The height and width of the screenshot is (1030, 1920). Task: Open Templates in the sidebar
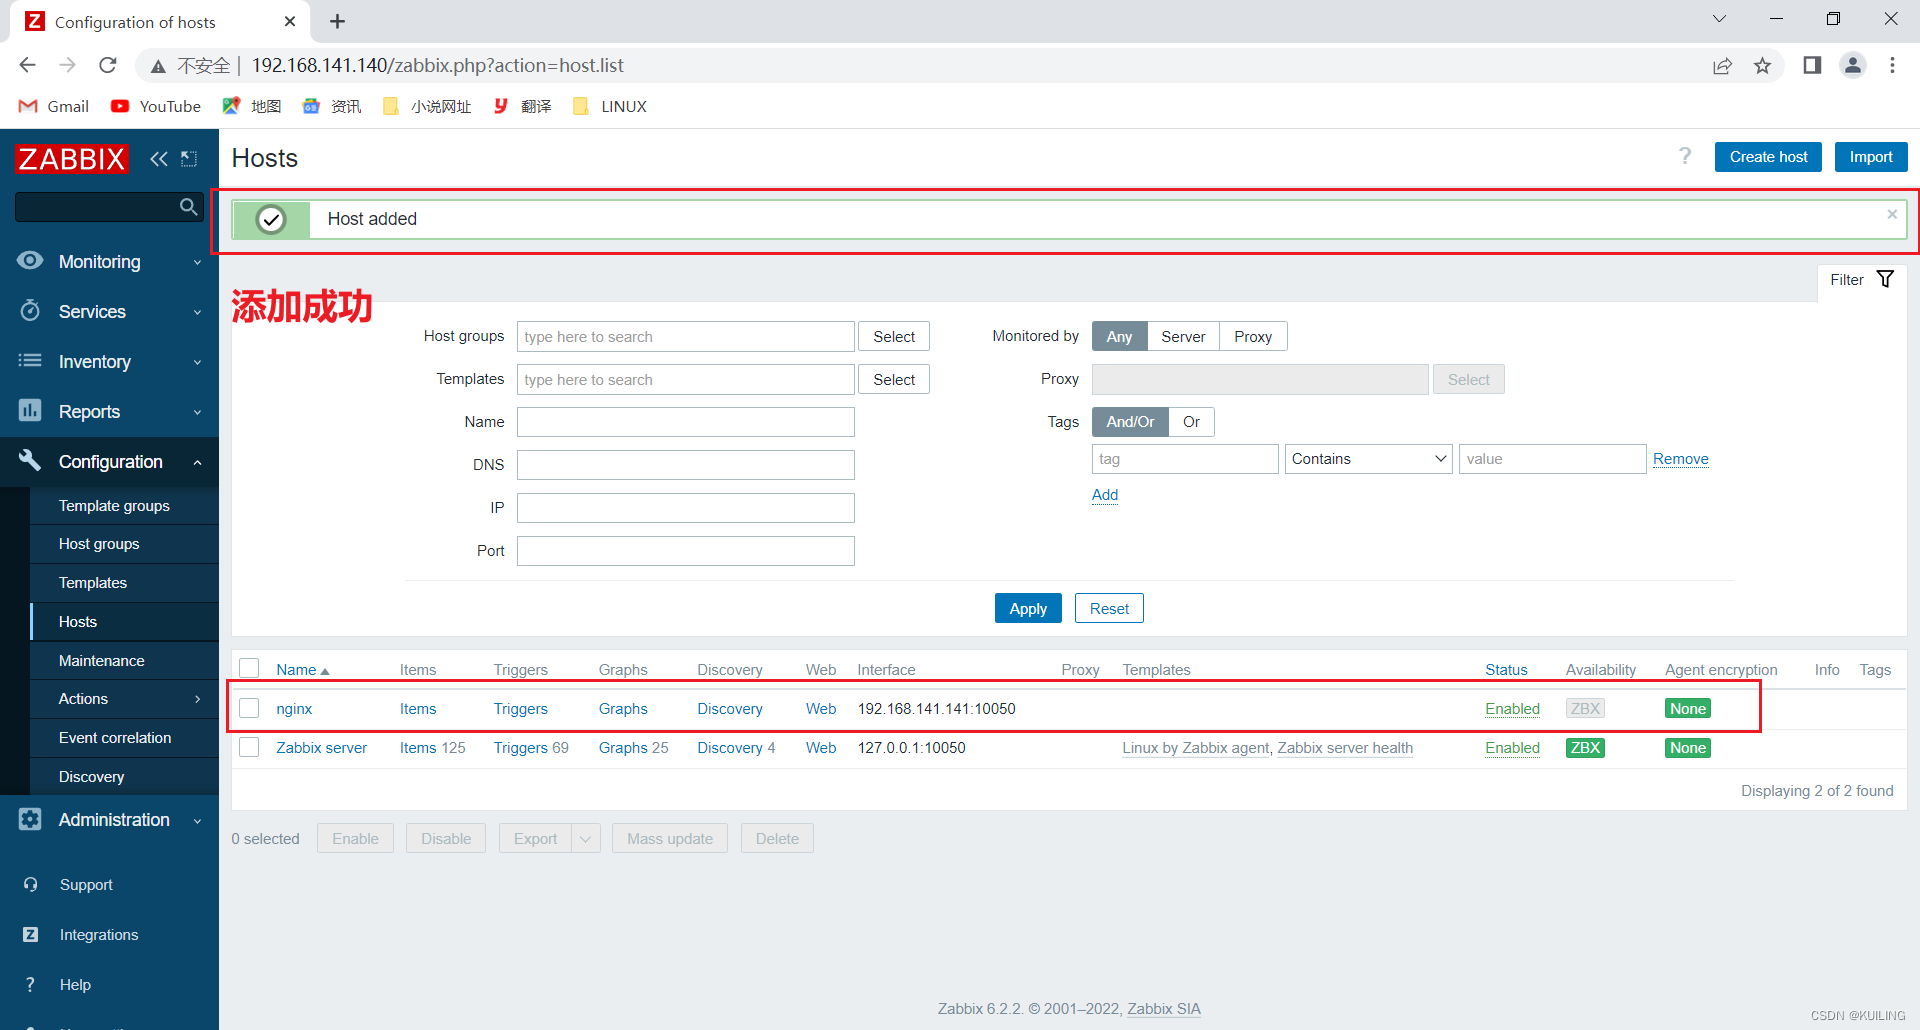(x=125, y=583)
